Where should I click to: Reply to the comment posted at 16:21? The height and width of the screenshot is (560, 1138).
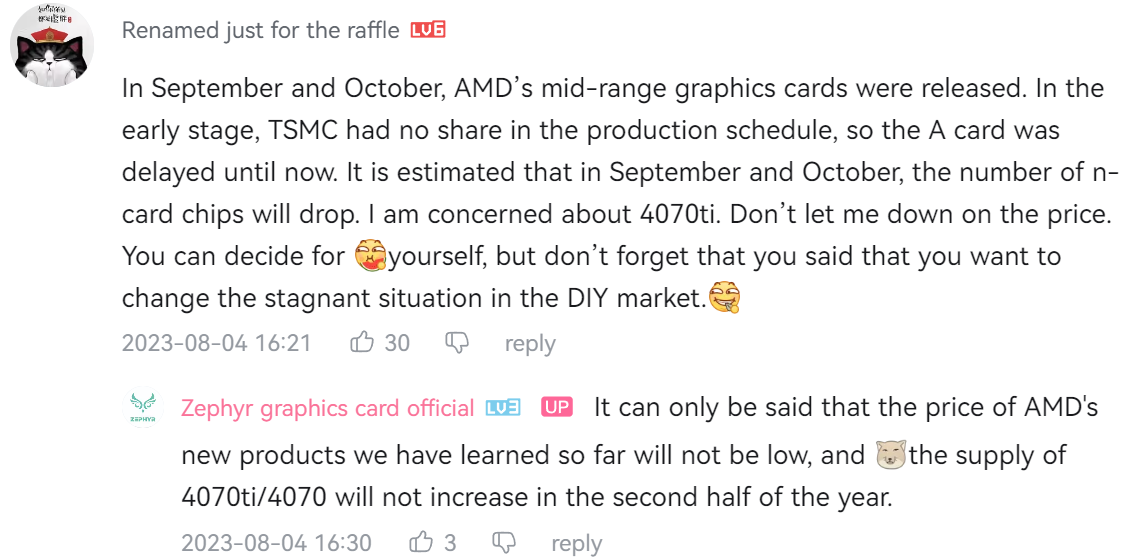click(x=530, y=343)
